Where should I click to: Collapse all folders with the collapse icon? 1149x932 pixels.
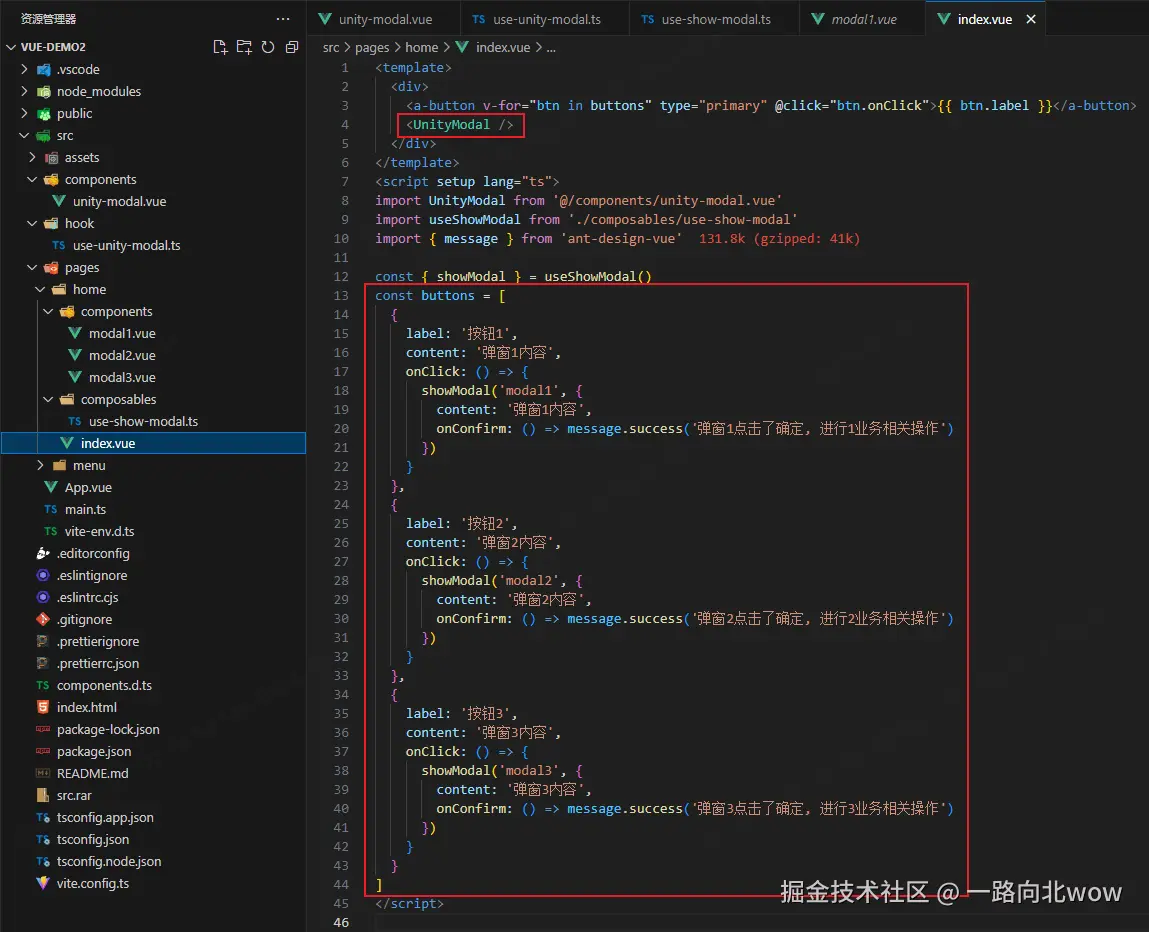pyautogui.click(x=292, y=47)
